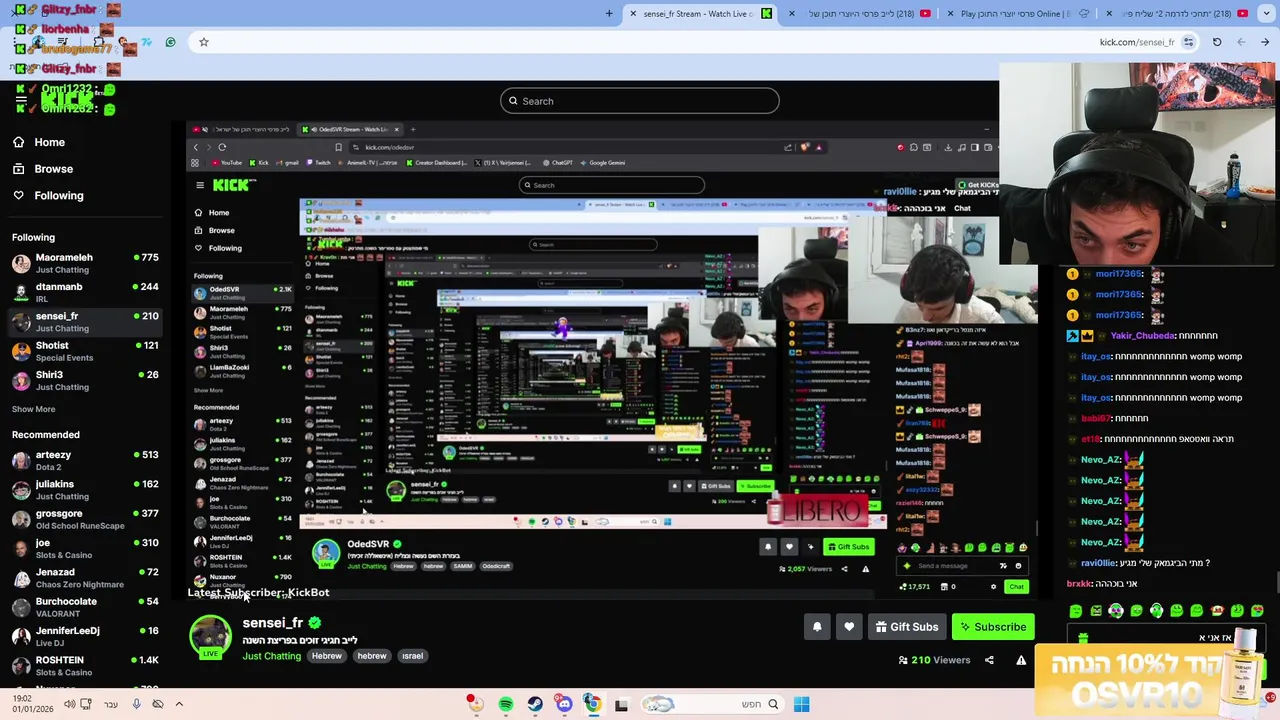This screenshot has height=720, width=1280.
Task: Click the green Subscribe button
Action: click(993, 627)
